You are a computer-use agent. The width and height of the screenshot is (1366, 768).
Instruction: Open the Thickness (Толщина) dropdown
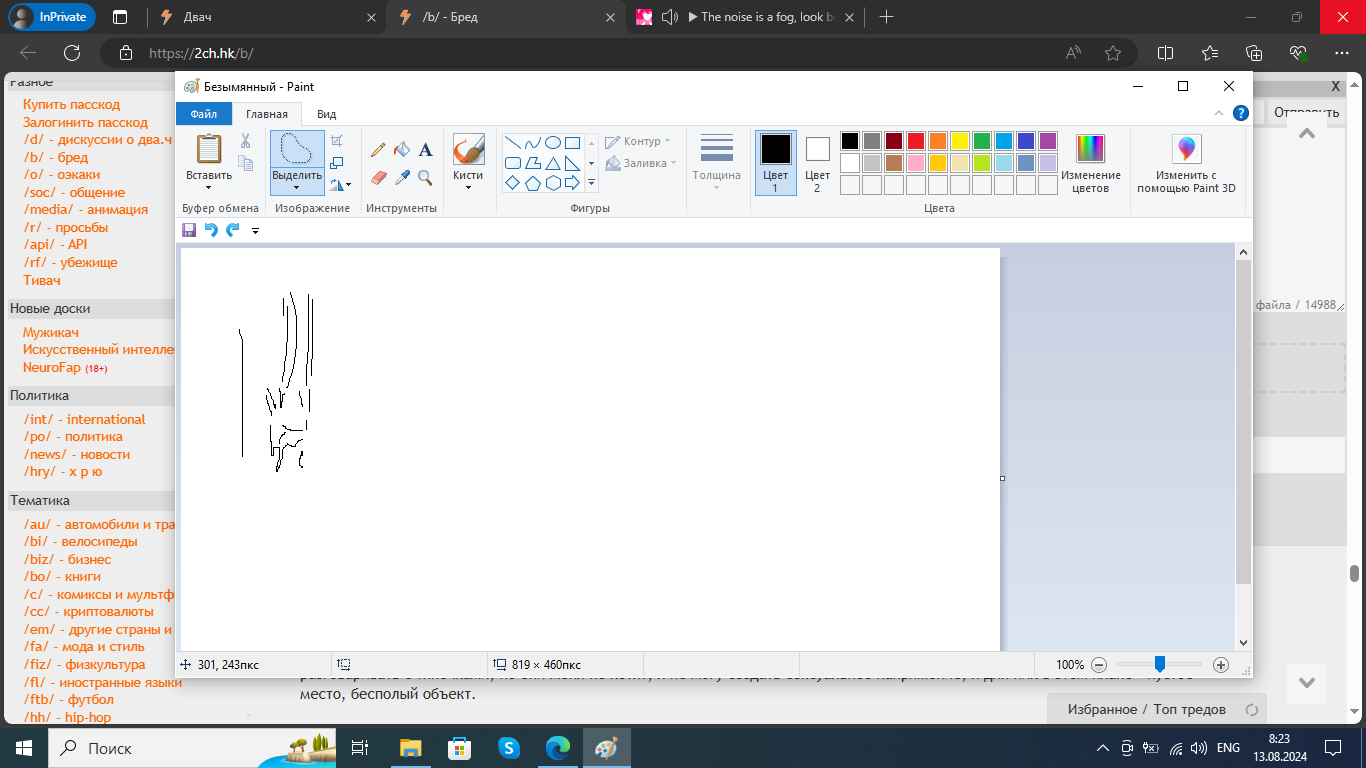[717, 163]
